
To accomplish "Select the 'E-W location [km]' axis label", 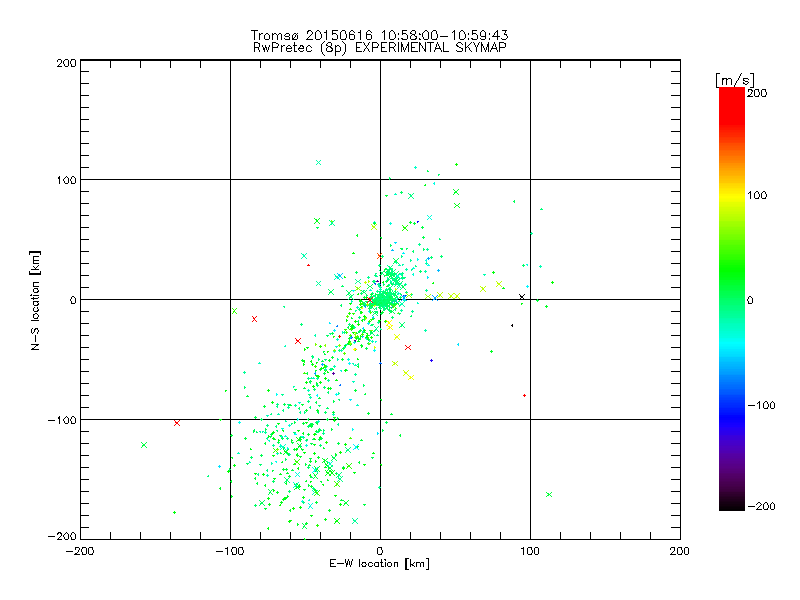I will 379,563.
